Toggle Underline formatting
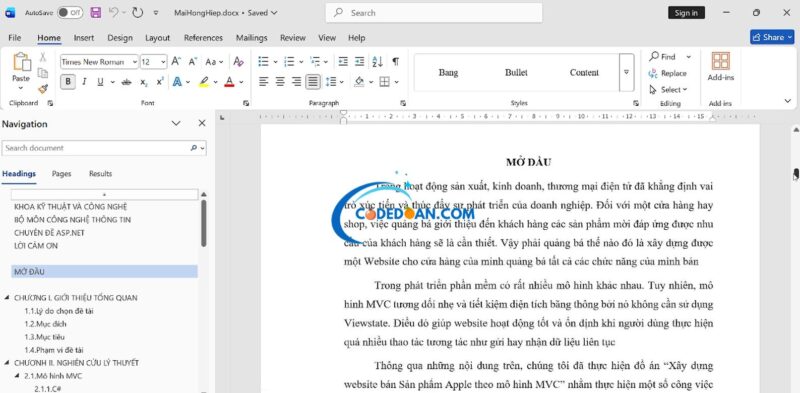This screenshot has height=393, width=800. coord(100,82)
